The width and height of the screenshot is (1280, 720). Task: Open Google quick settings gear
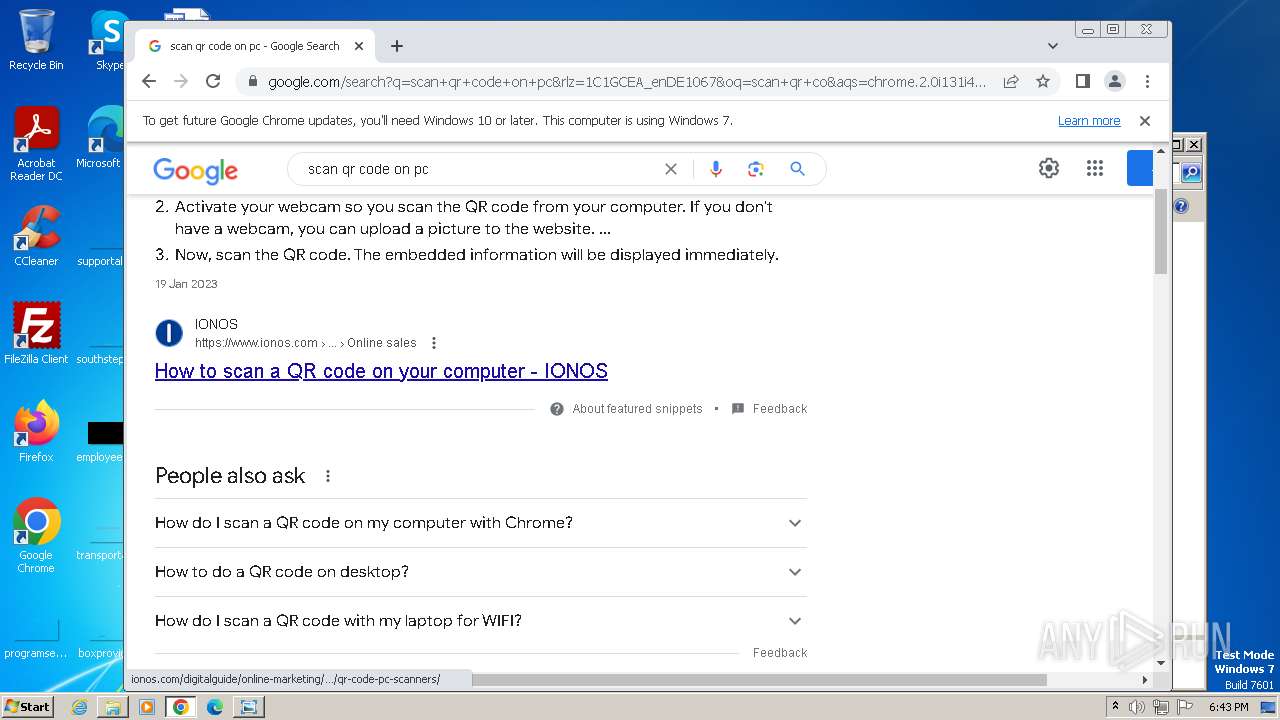(x=1048, y=168)
